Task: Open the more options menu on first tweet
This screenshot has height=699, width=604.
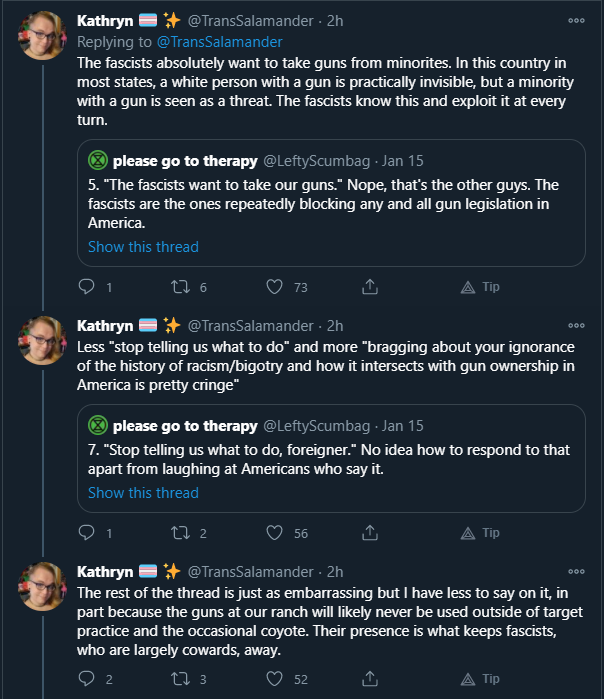Action: click(x=576, y=21)
